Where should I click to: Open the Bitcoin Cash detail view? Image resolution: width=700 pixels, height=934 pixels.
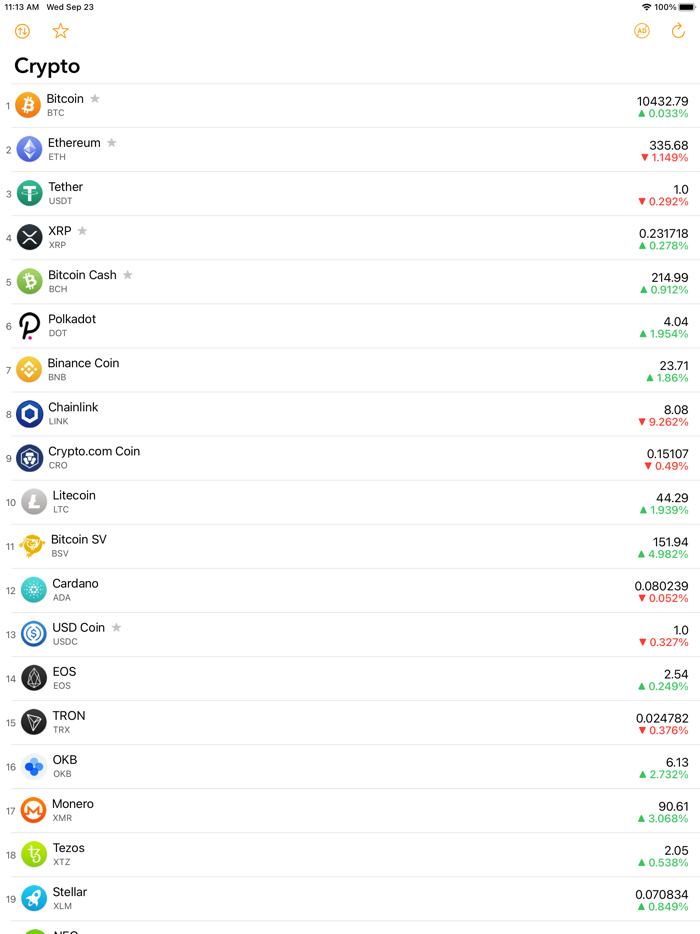pos(350,281)
